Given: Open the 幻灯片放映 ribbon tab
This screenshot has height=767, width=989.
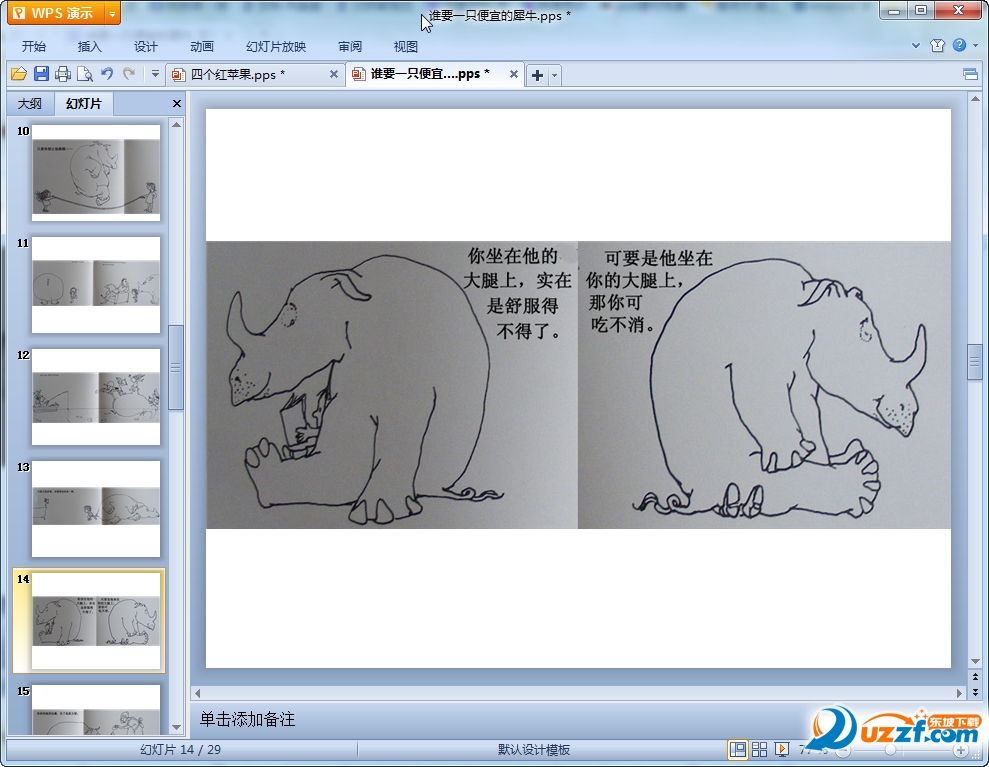Looking at the screenshot, I should coord(276,47).
